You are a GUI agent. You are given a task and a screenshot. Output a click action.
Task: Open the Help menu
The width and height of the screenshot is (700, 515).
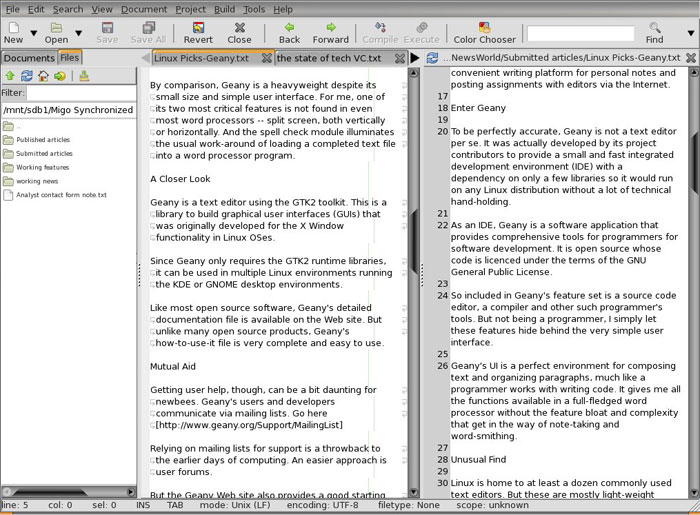coord(283,9)
